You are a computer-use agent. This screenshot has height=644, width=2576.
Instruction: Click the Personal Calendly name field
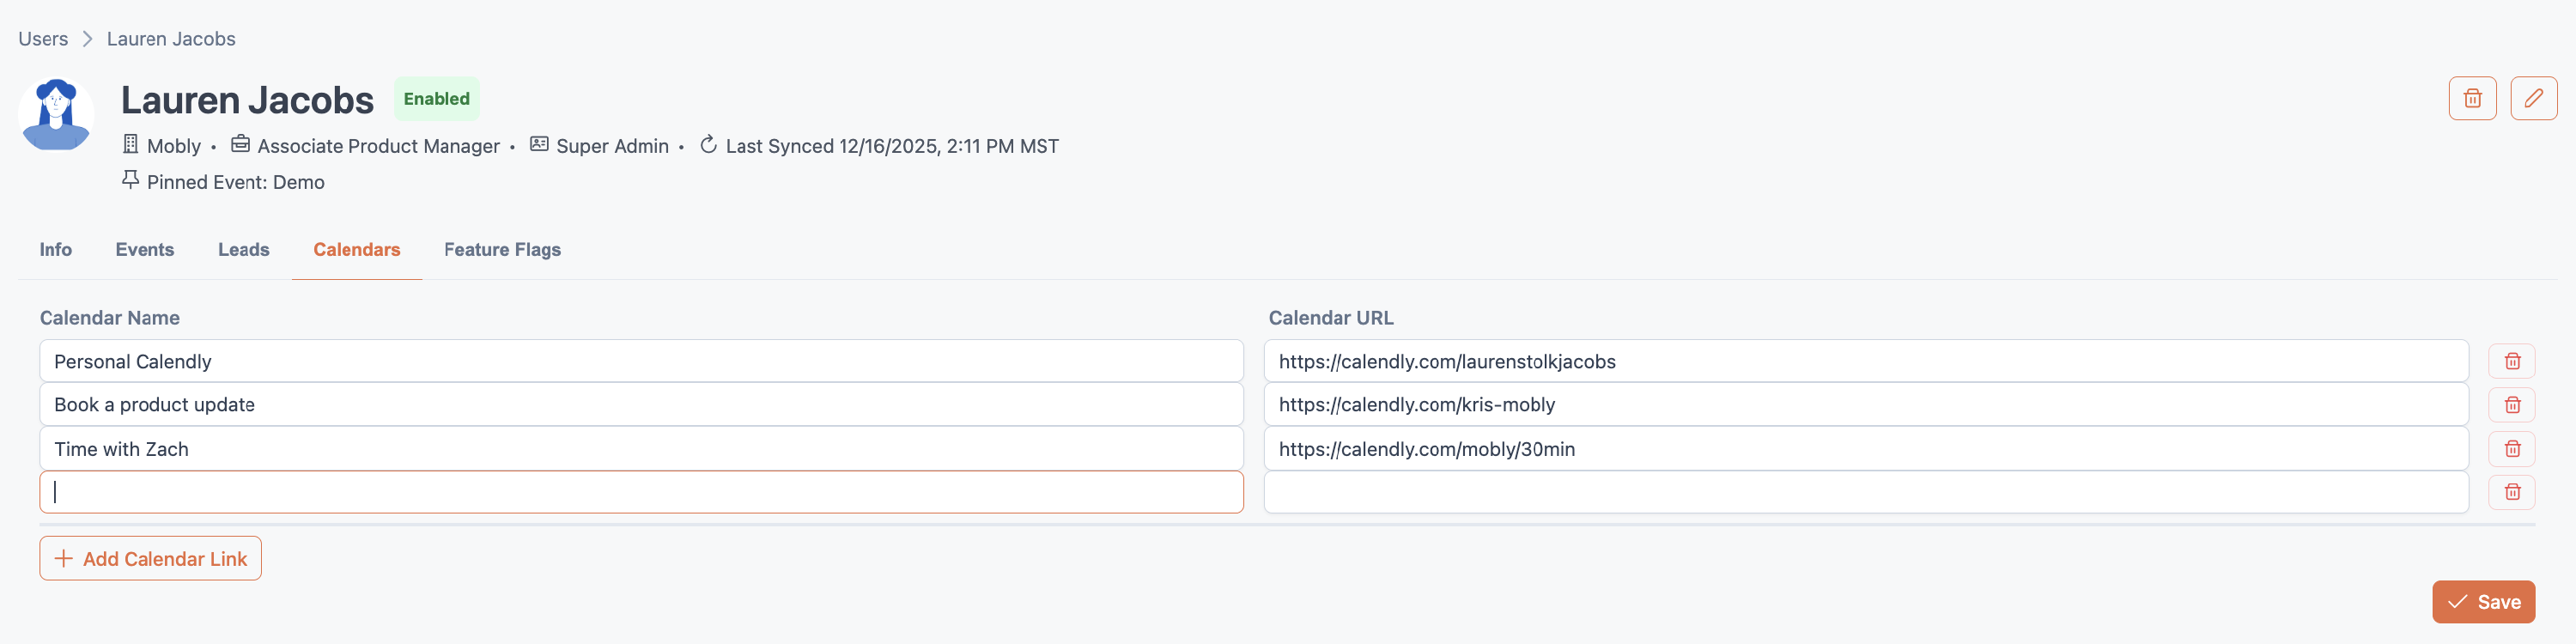tap(640, 361)
